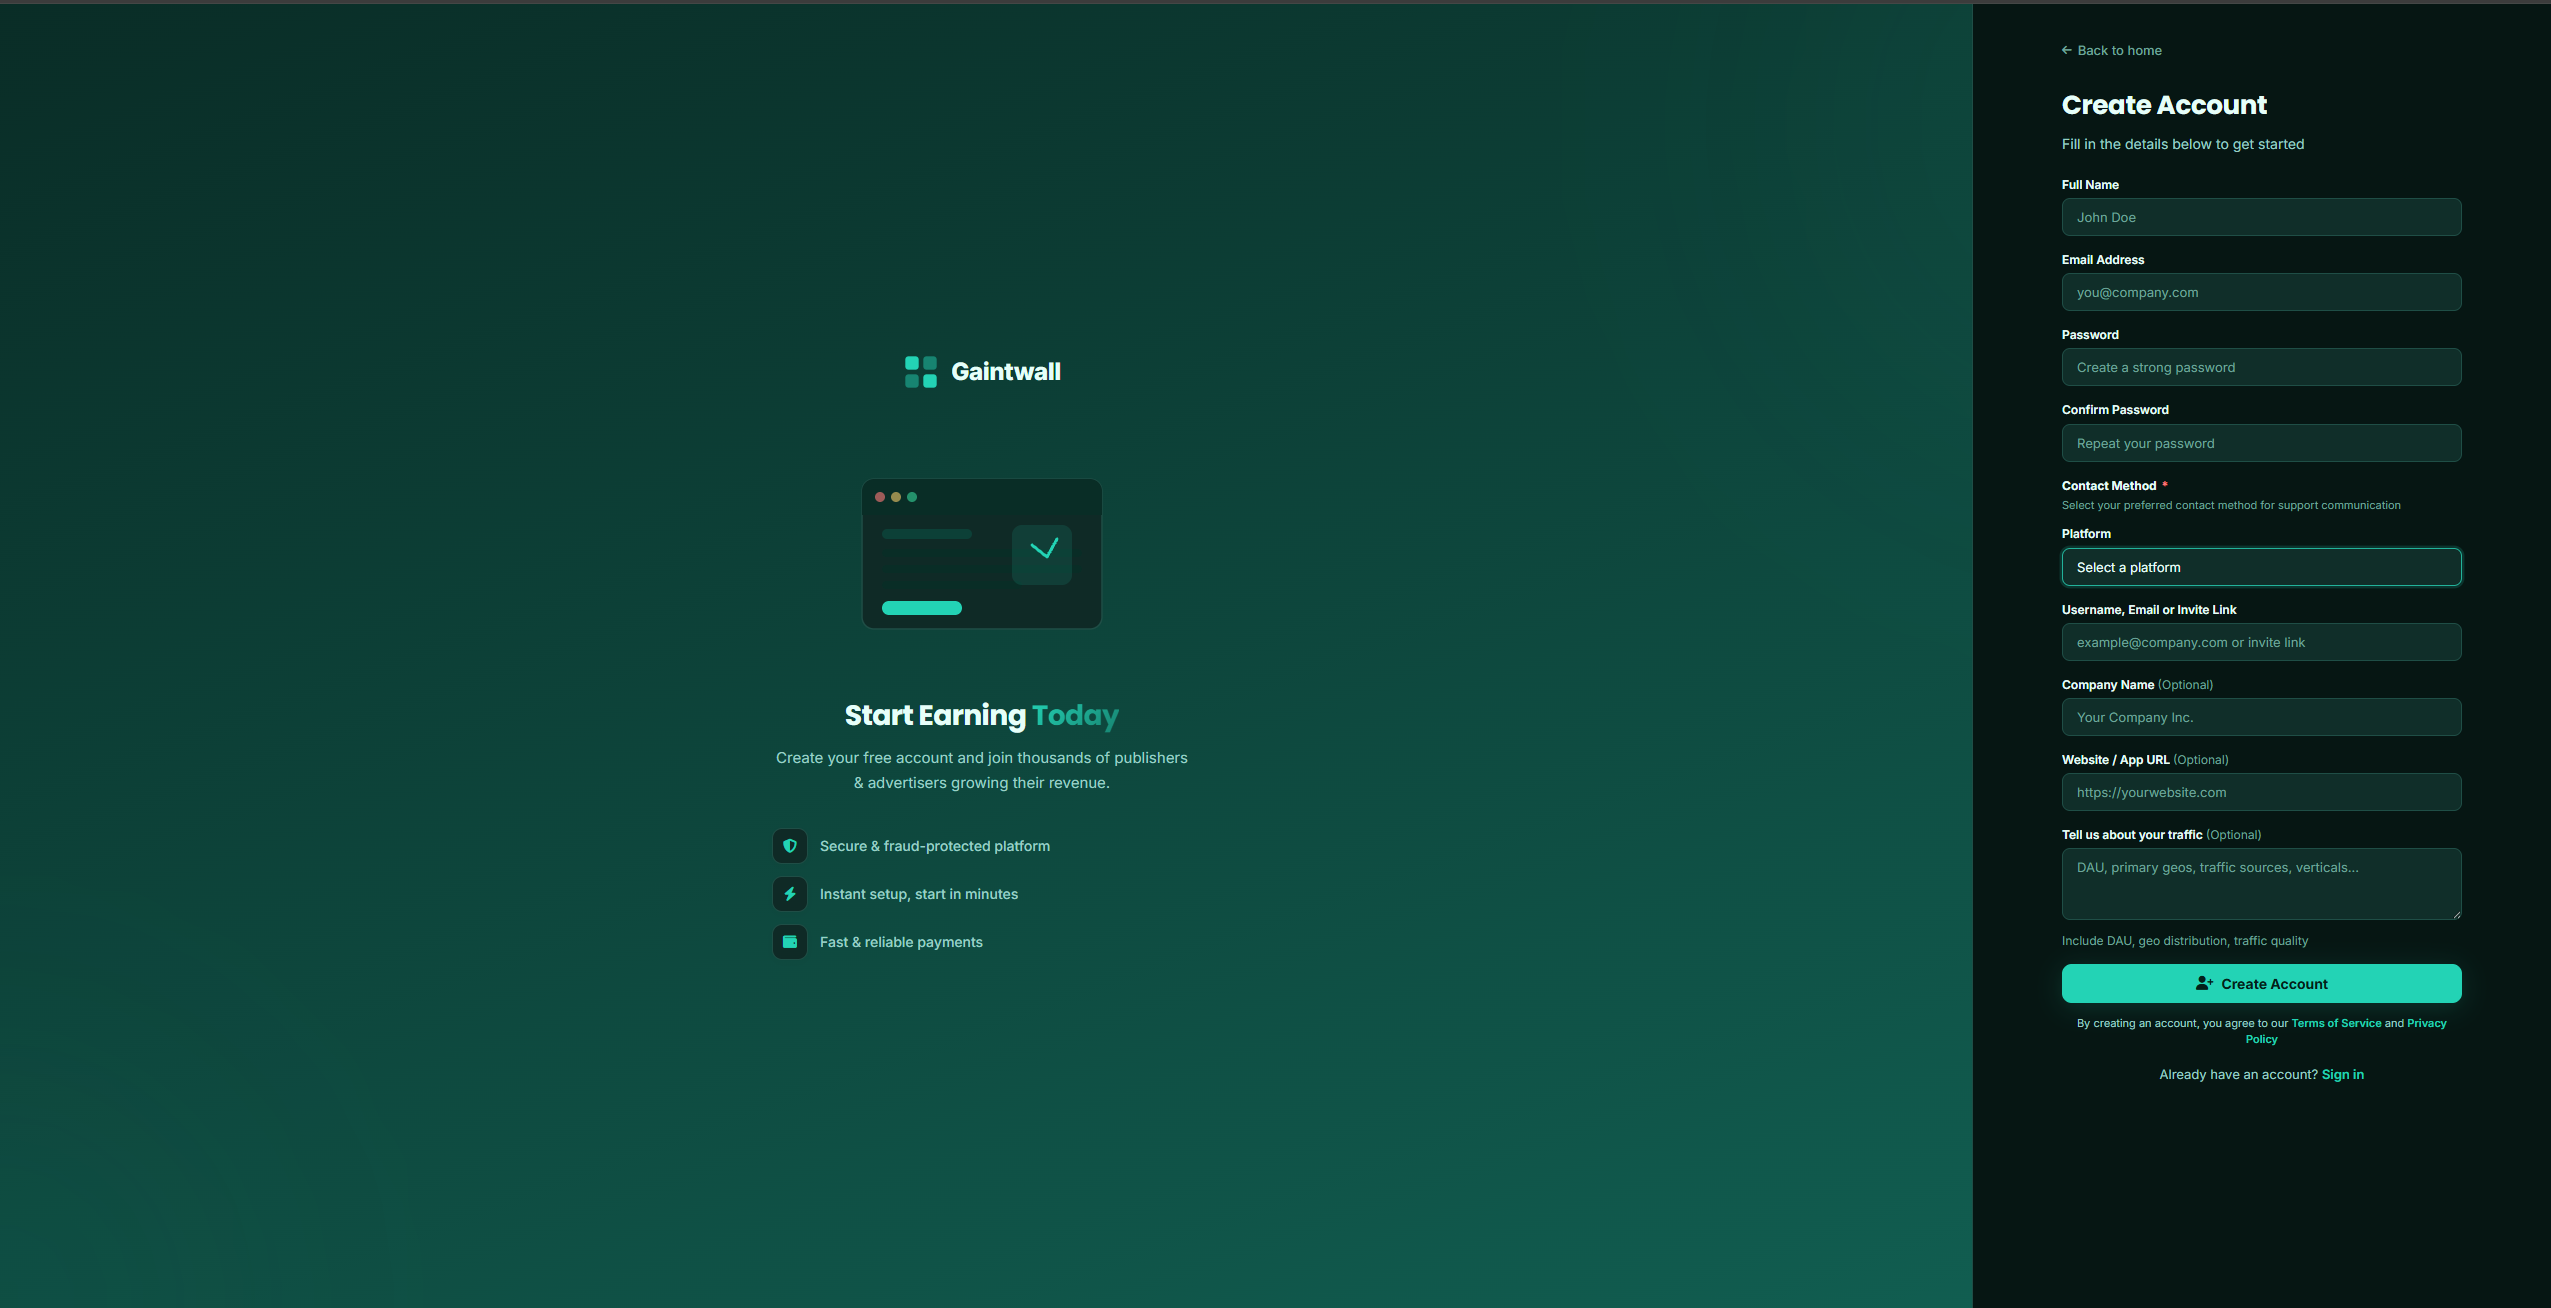Viewport: 2551px width, 1308px height.
Task: Click the Repeat your password field
Action: pyautogui.click(x=2260, y=443)
